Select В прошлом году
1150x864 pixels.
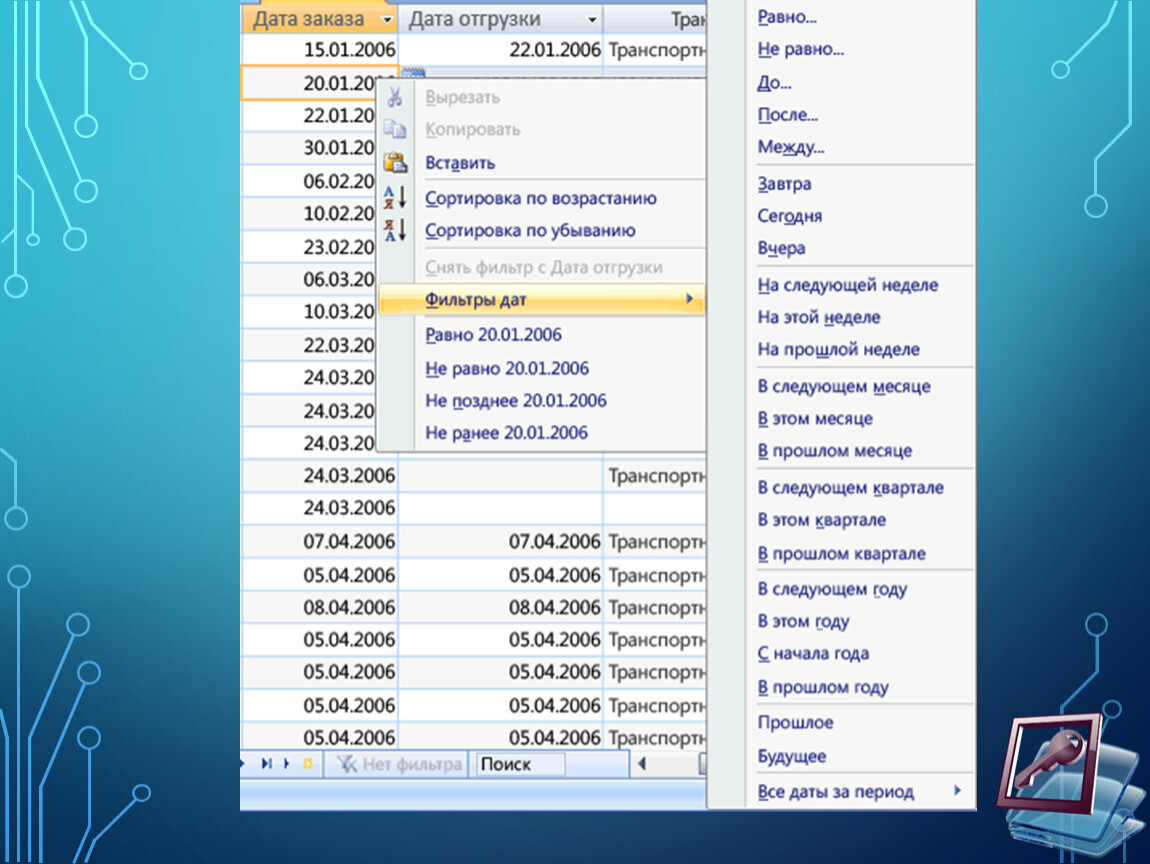(823, 687)
